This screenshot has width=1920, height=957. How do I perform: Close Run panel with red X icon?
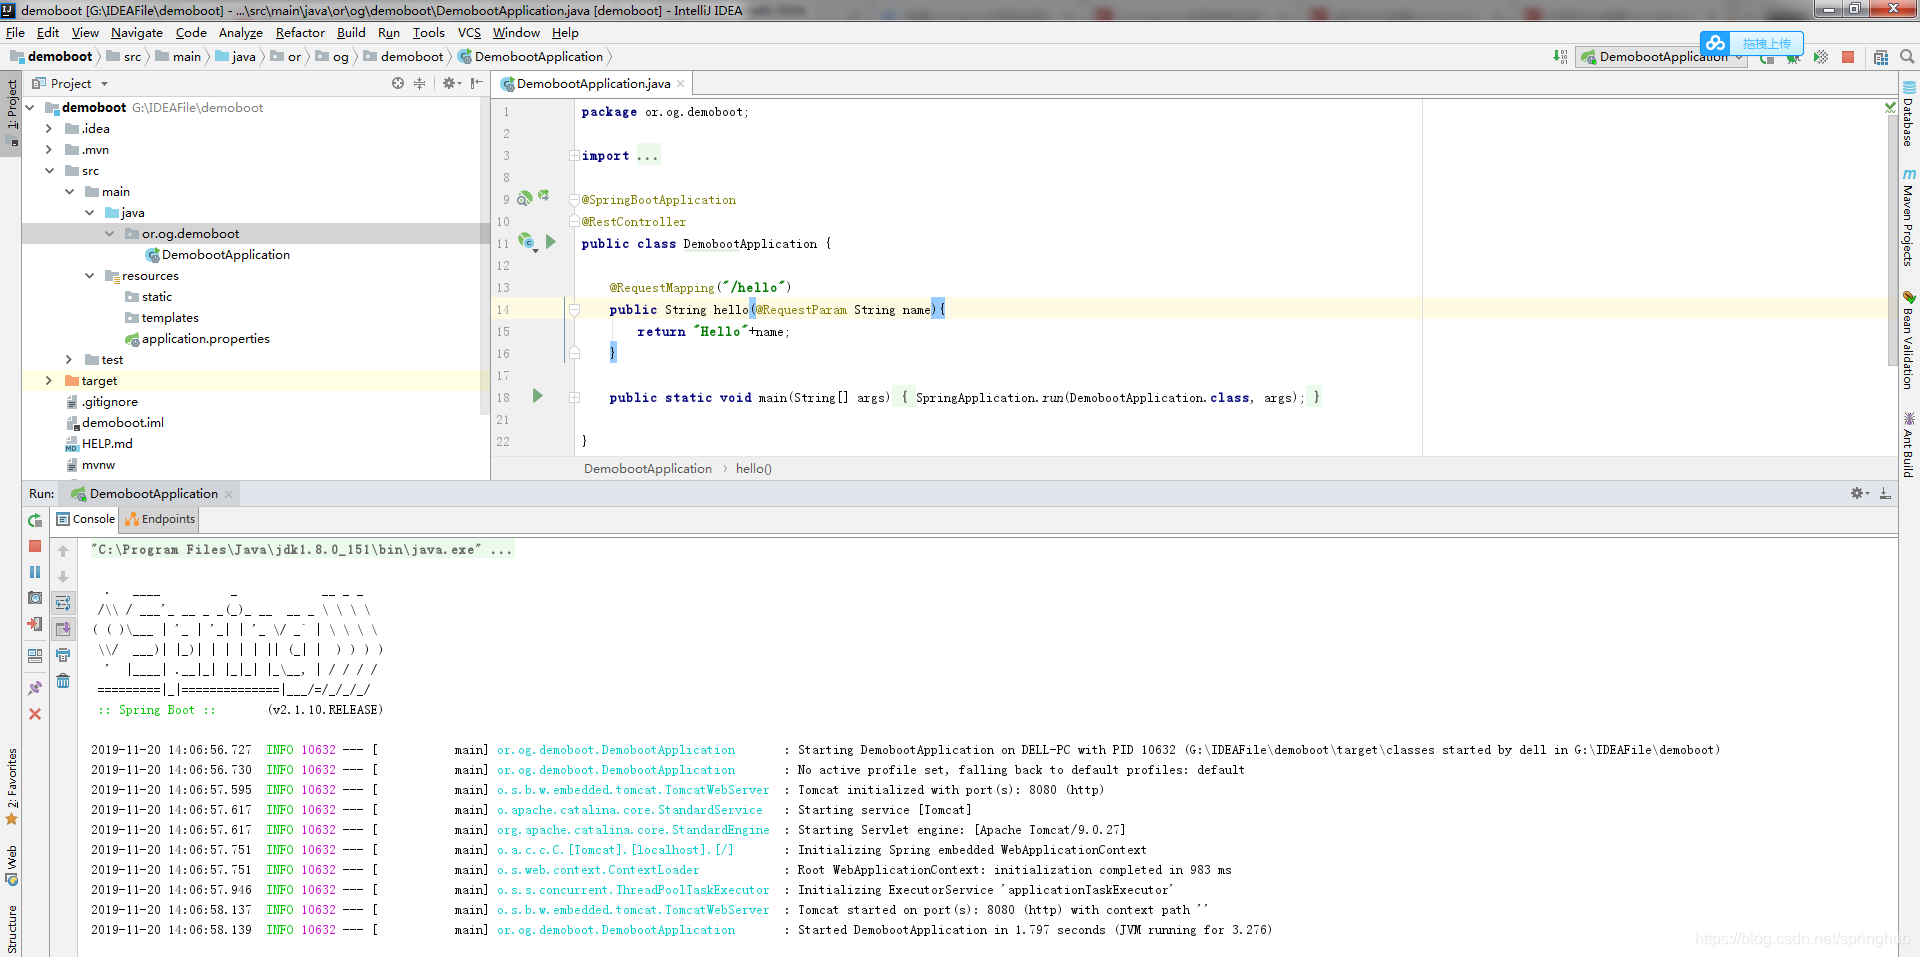[35, 714]
